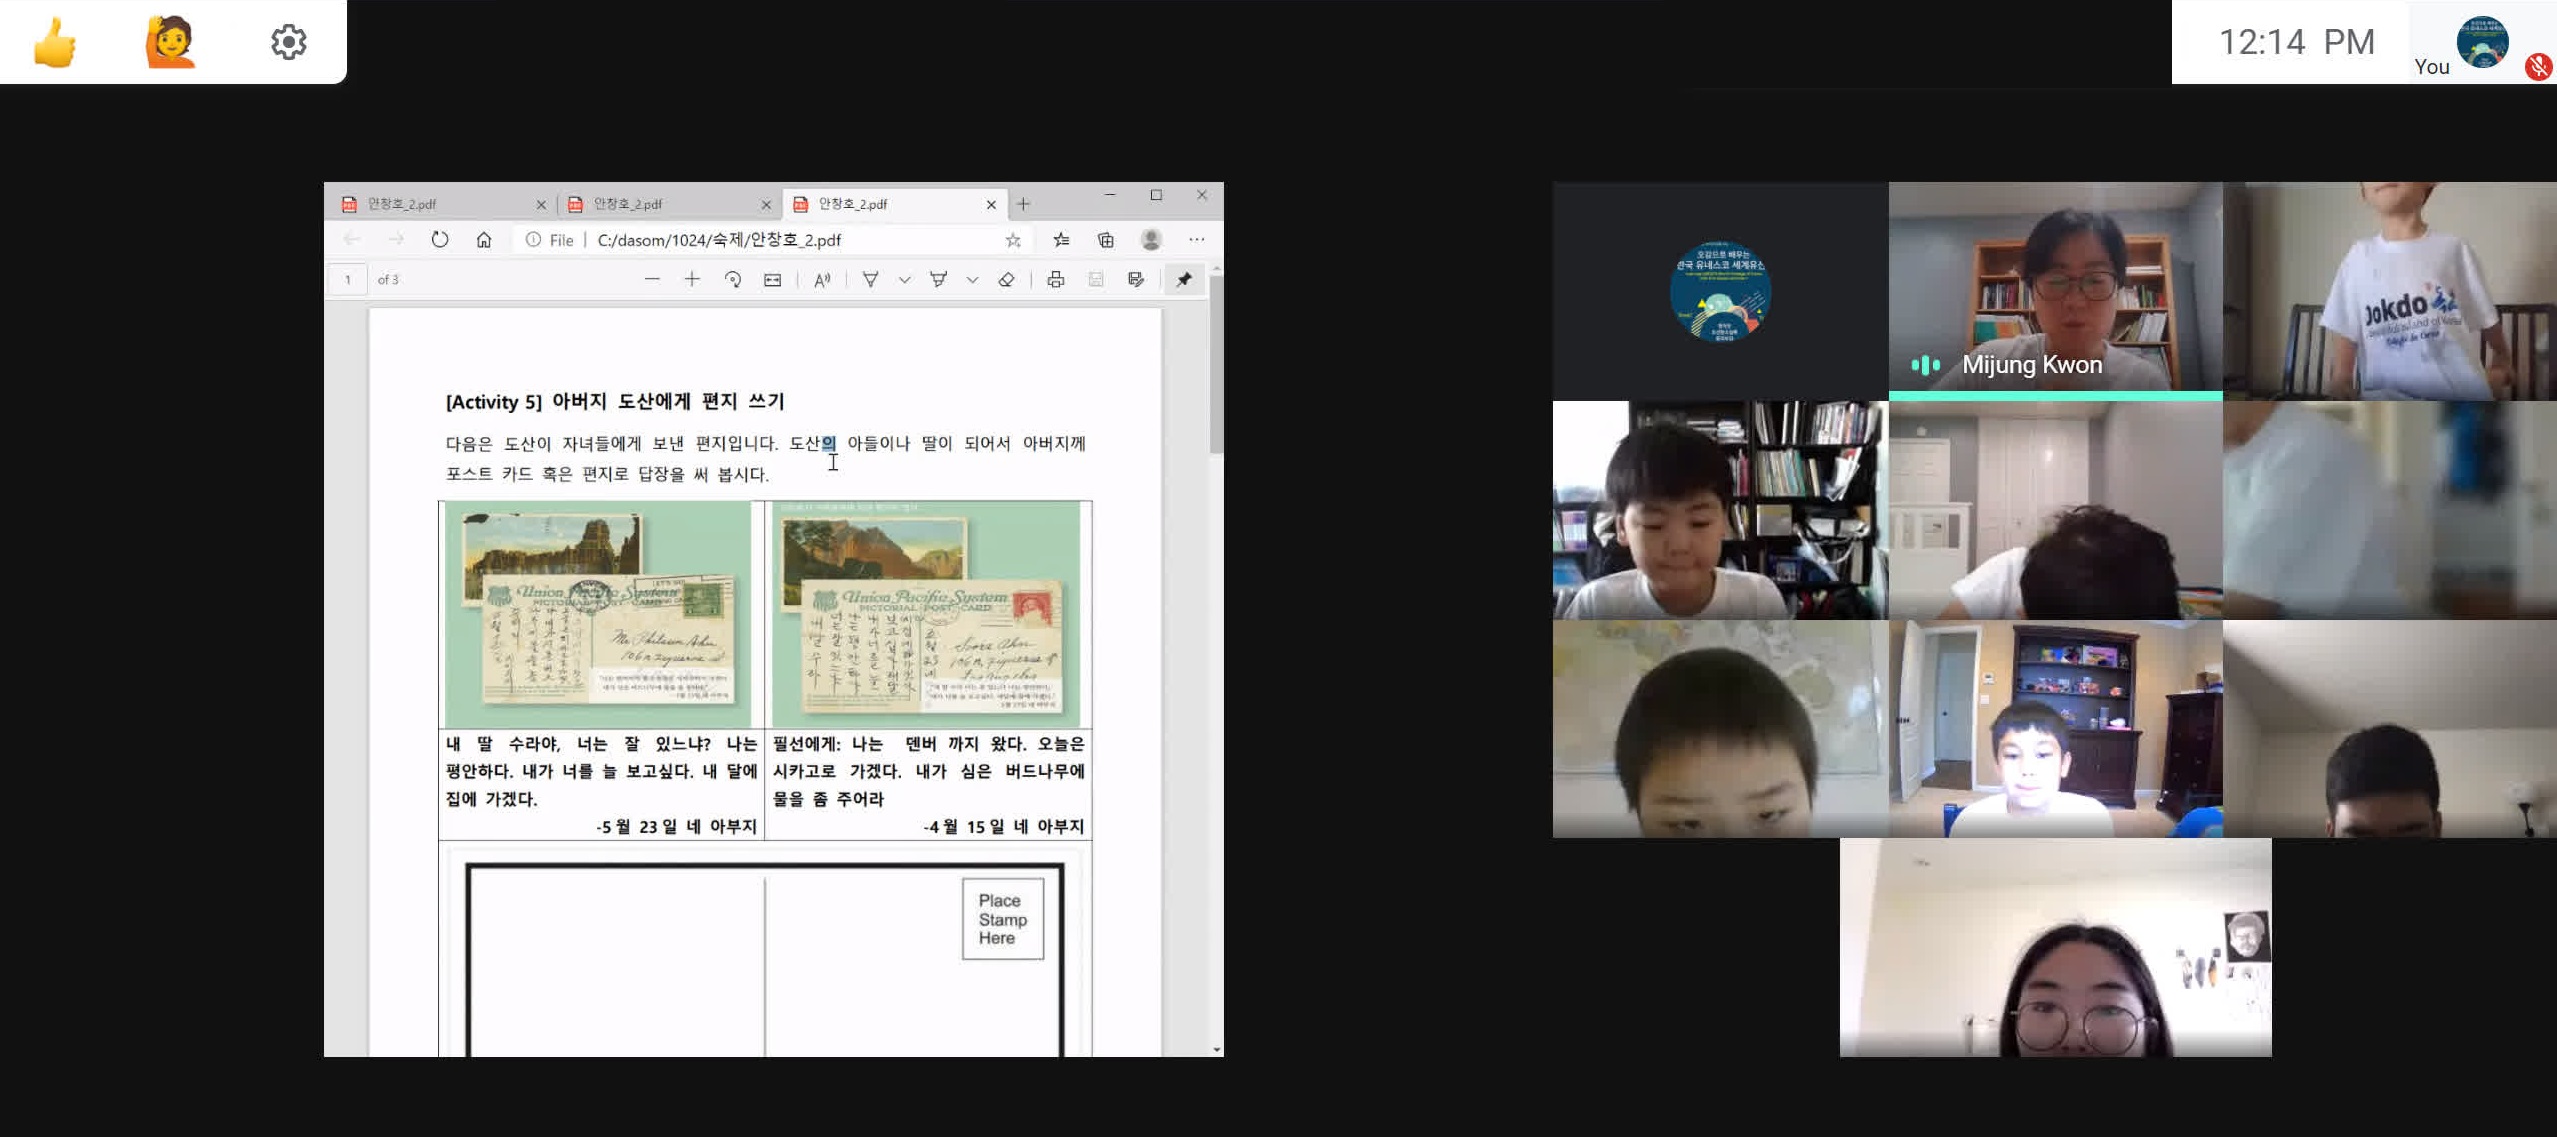Rotate the PDF page
Viewport: 2557px width, 1137px height.
[733, 280]
